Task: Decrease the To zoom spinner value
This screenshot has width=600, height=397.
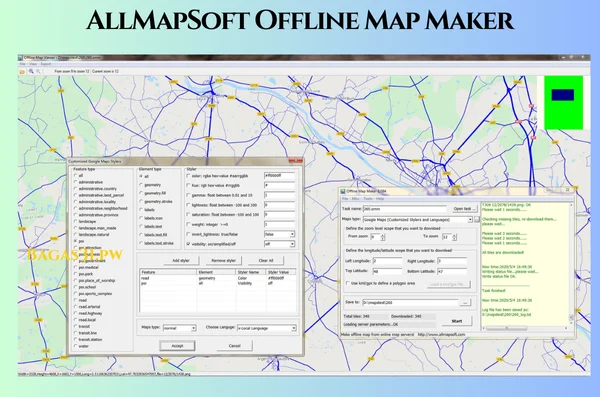Action: tap(454, 239)
